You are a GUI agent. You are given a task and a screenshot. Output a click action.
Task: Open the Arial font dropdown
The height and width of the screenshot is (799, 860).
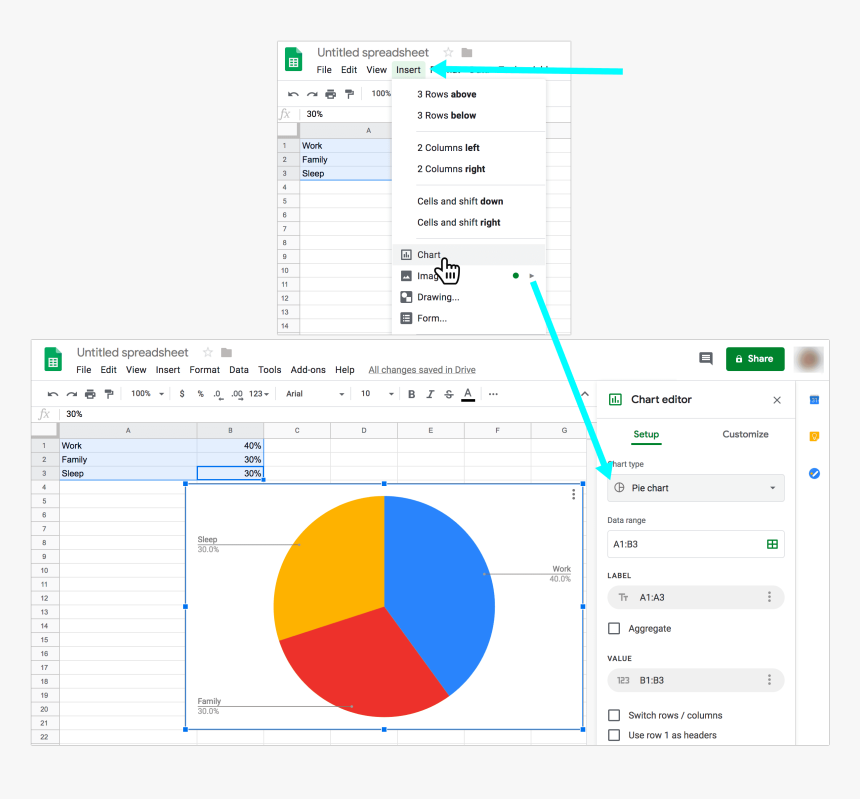(313, 394)
